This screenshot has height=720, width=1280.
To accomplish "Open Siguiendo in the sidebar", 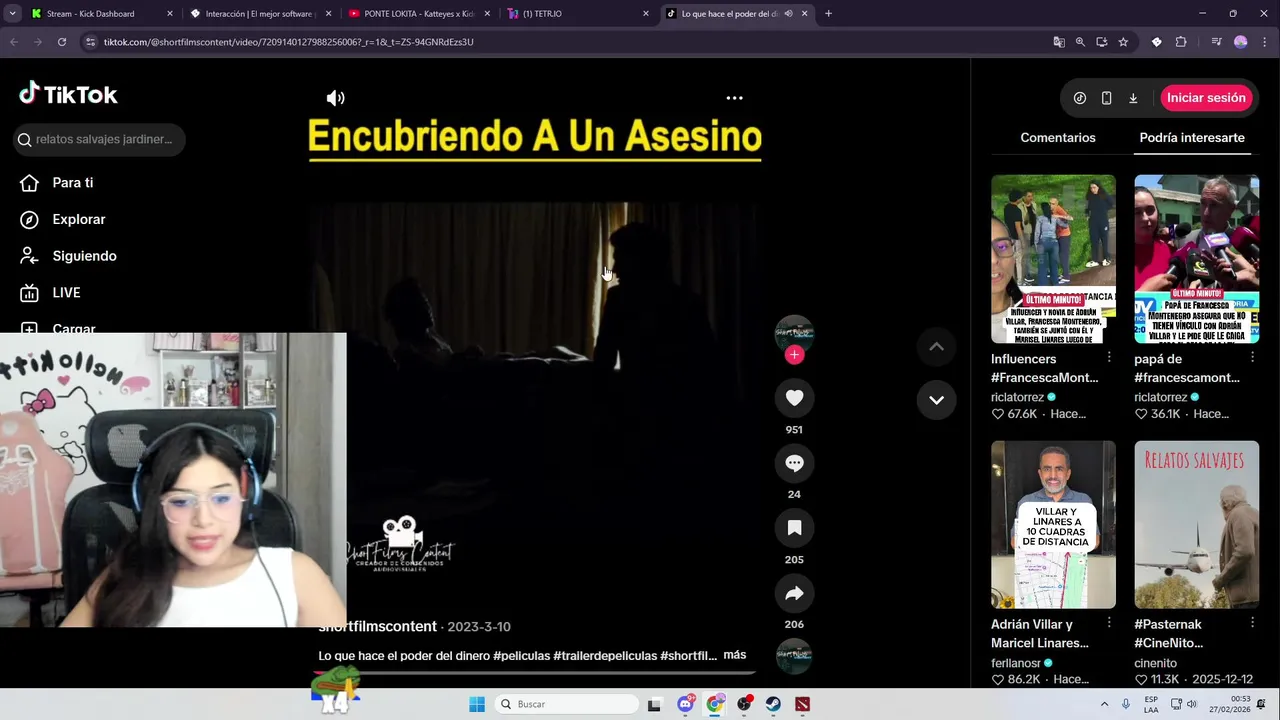I will tap(84, 256).
